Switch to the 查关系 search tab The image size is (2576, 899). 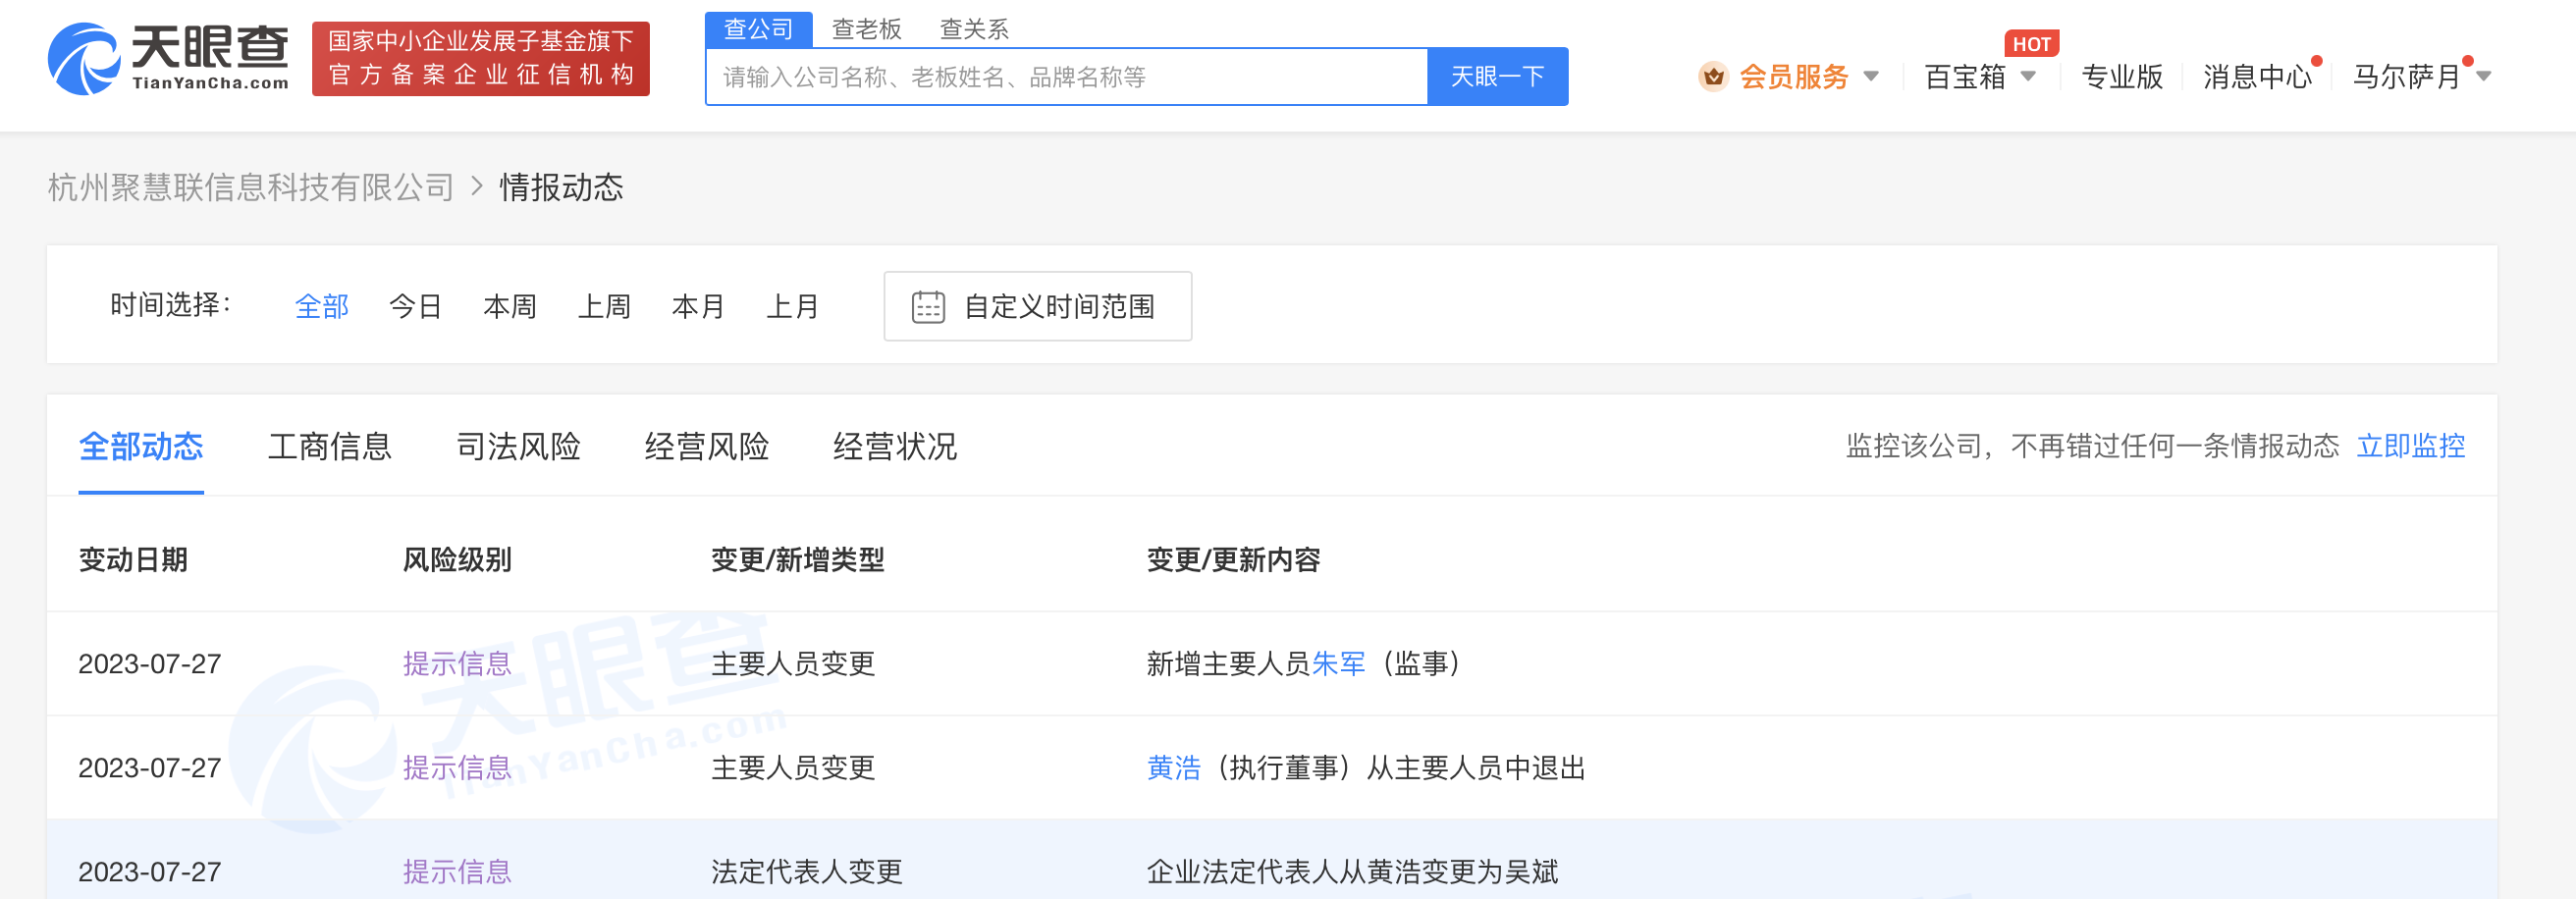click(x=973, y=29)
